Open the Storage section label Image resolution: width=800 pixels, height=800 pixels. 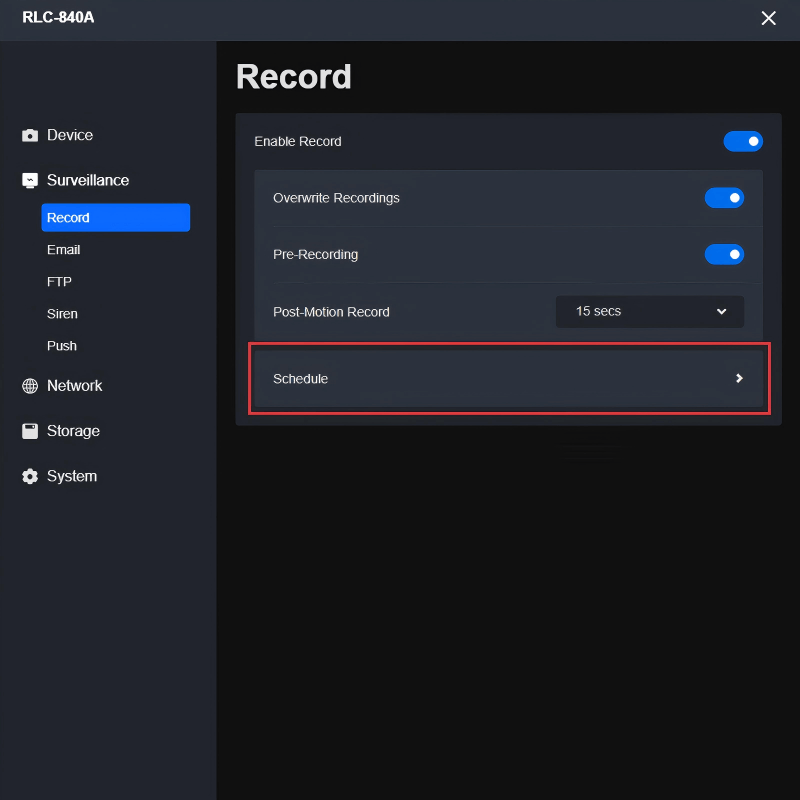(x=73, y=431)
